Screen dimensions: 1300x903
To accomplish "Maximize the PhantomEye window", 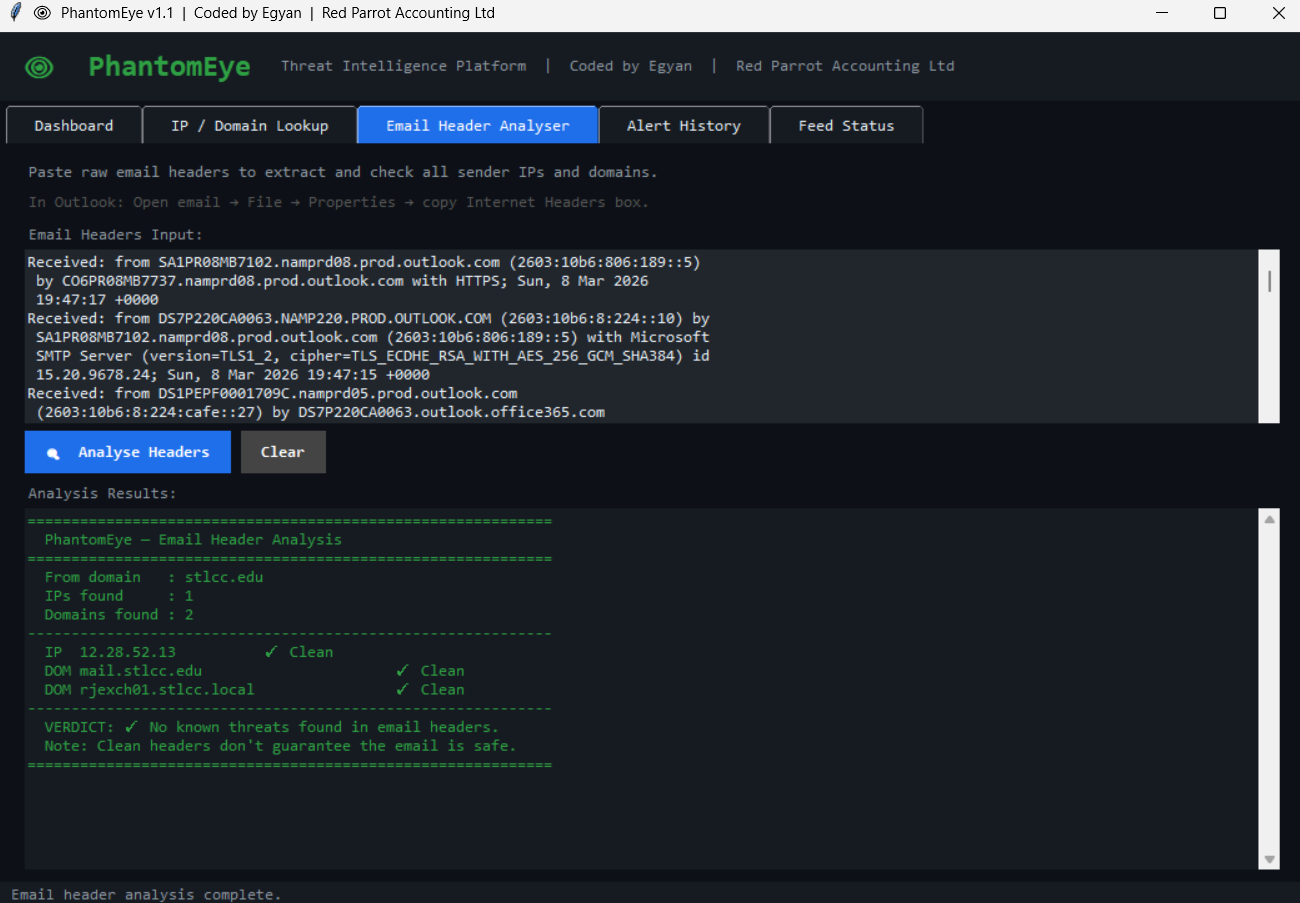I will [x=1220, y=13].
